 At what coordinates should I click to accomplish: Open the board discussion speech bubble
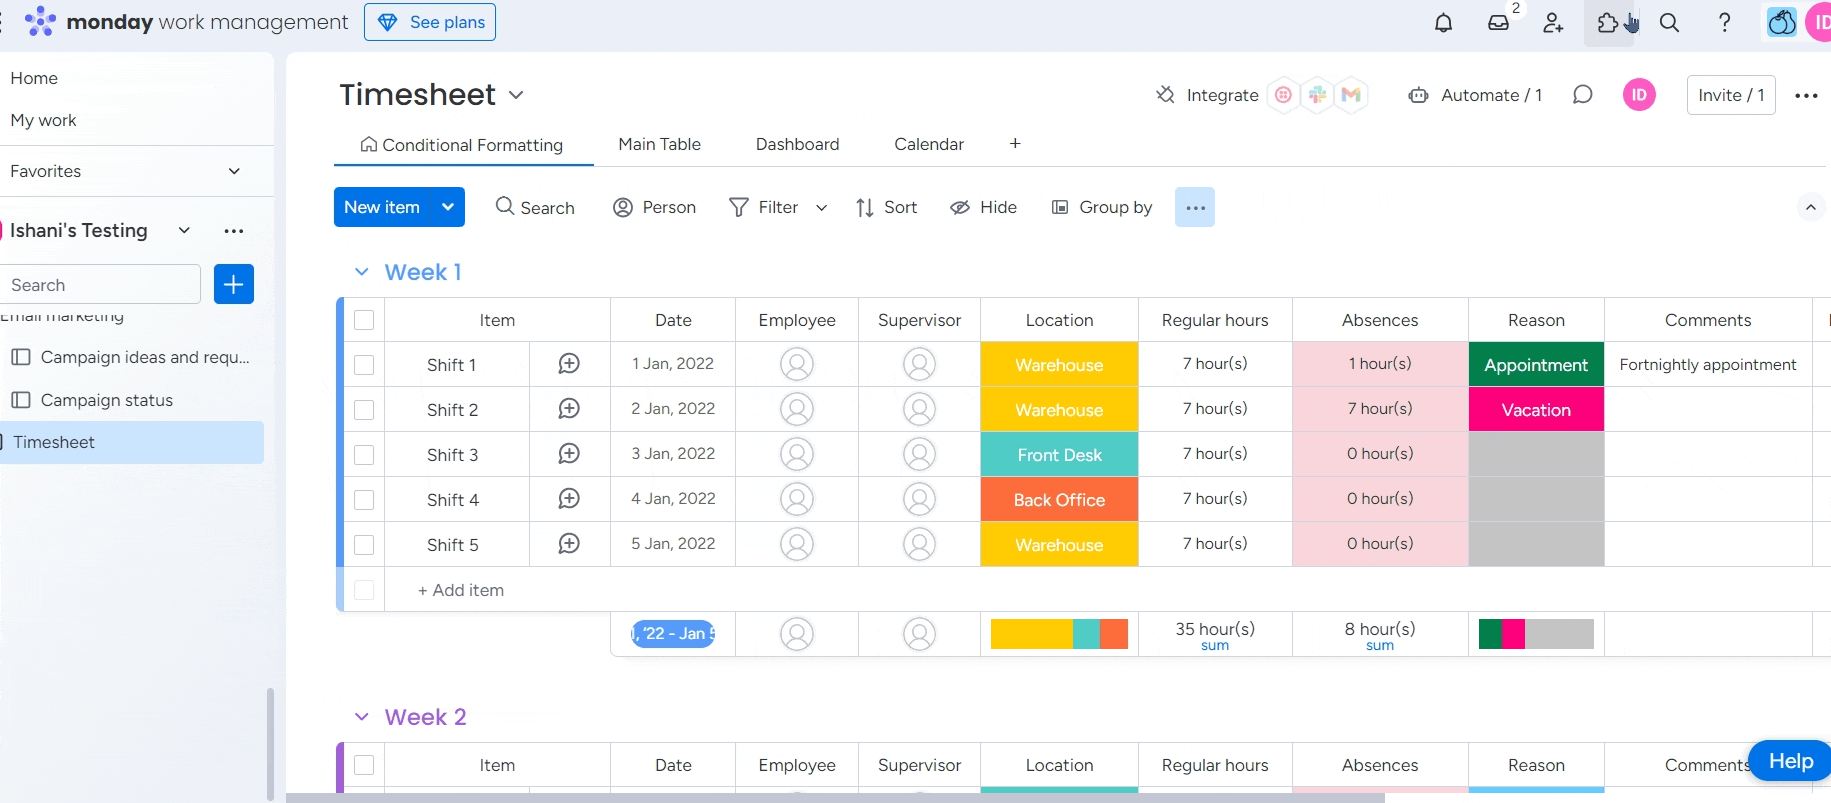click(1582, 95)
